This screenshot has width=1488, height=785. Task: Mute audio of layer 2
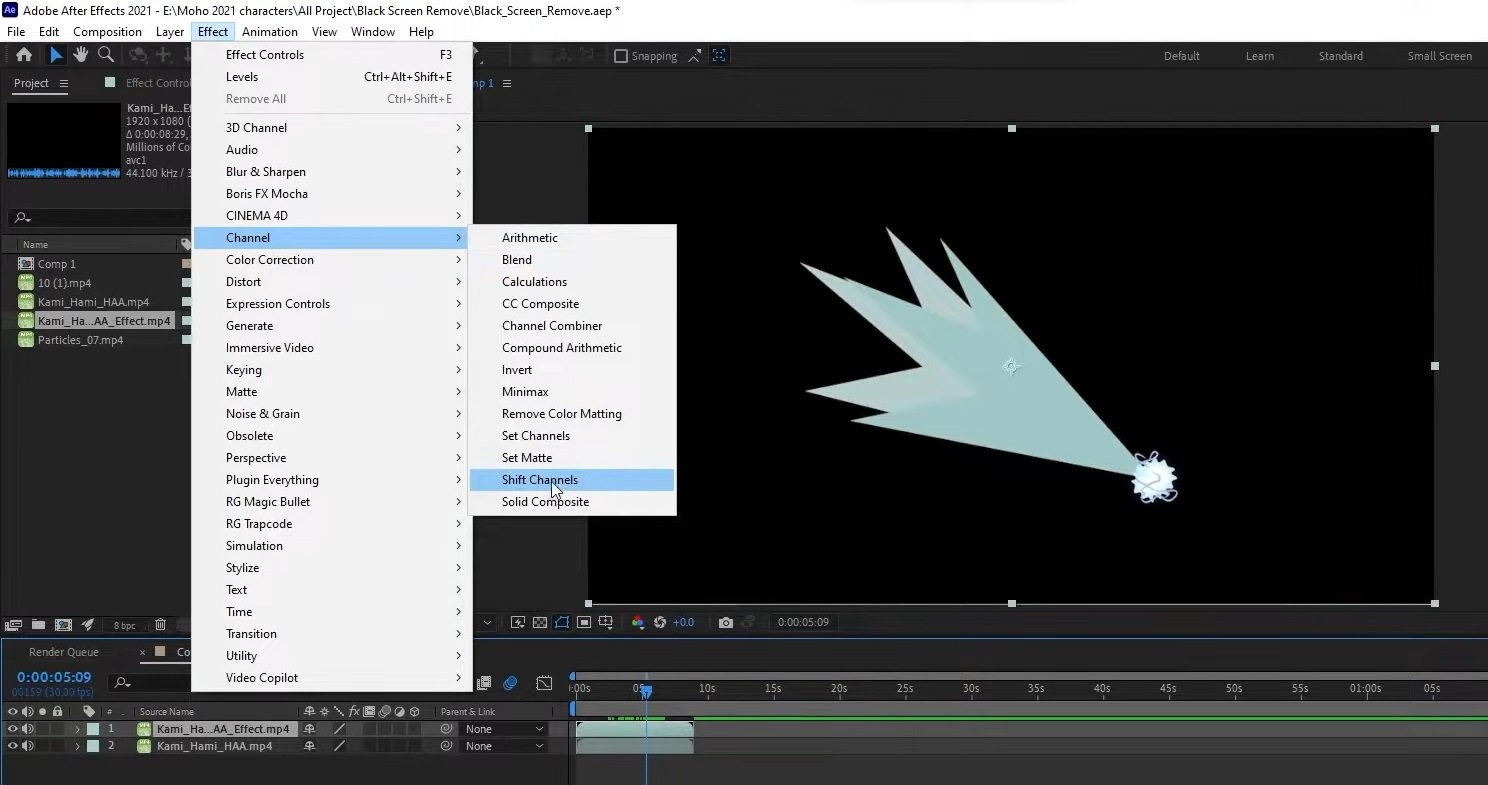click(x=28, y=746)
